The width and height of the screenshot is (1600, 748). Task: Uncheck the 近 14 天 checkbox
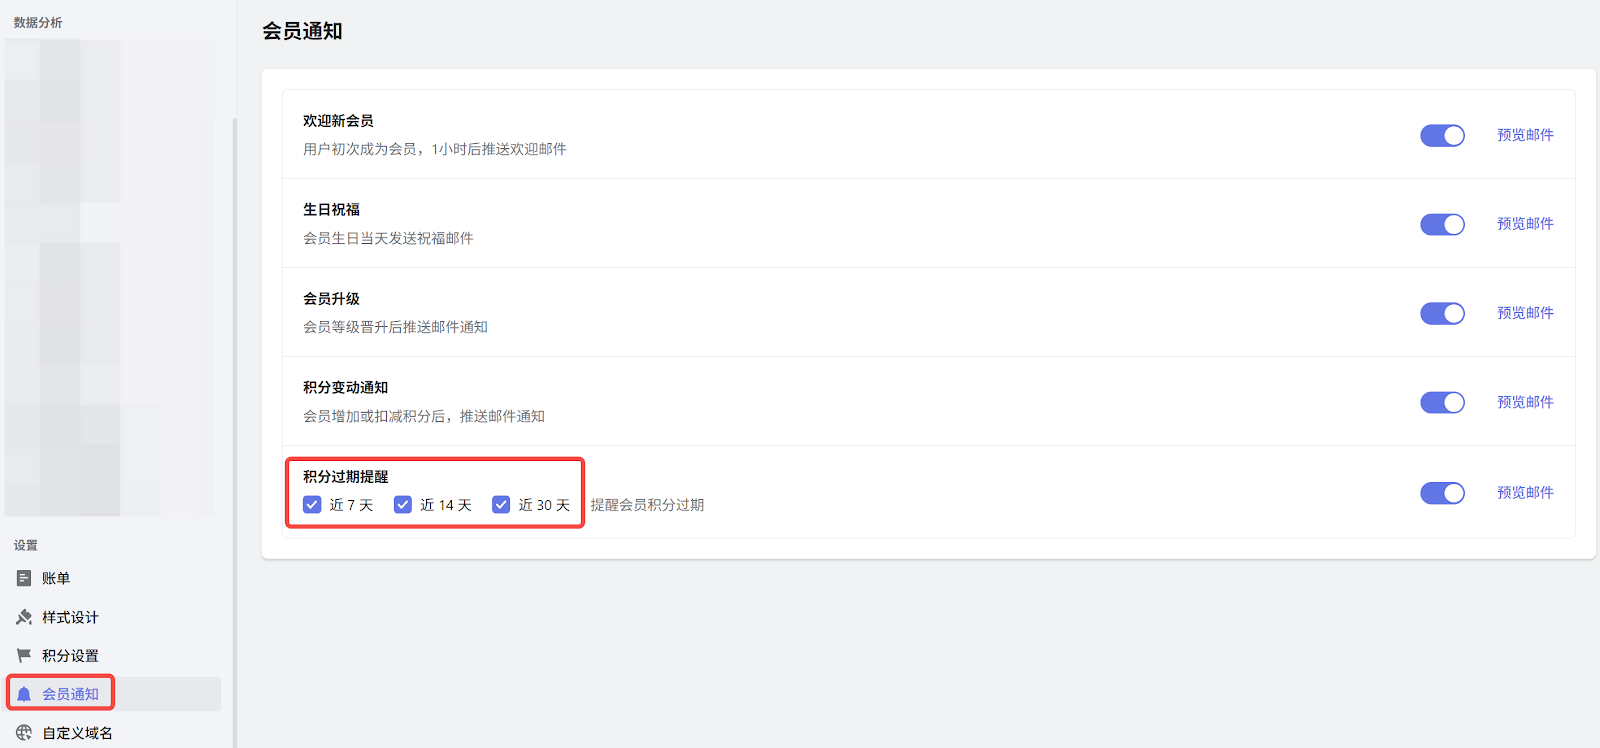pos(403,505)
